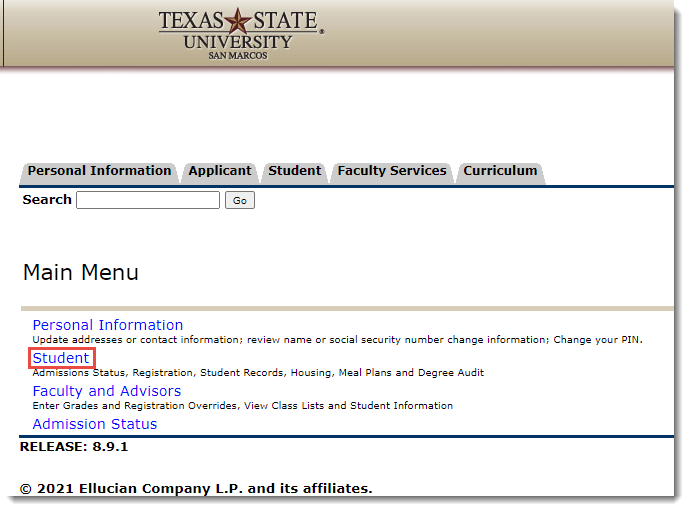Go to the Faculty Services tab
Viewport: 689px width, 511px height.
pyautogui.click(x=392, y=171)
